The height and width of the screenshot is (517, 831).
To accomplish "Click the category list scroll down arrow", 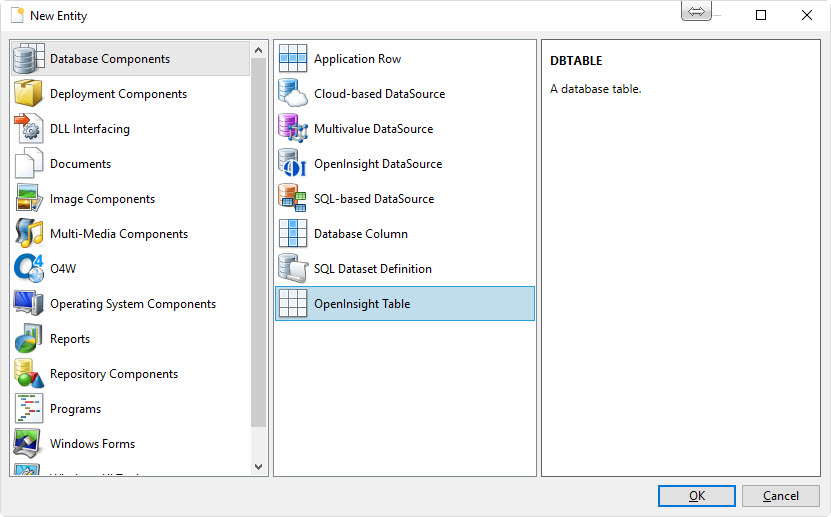I will point(259,467).
